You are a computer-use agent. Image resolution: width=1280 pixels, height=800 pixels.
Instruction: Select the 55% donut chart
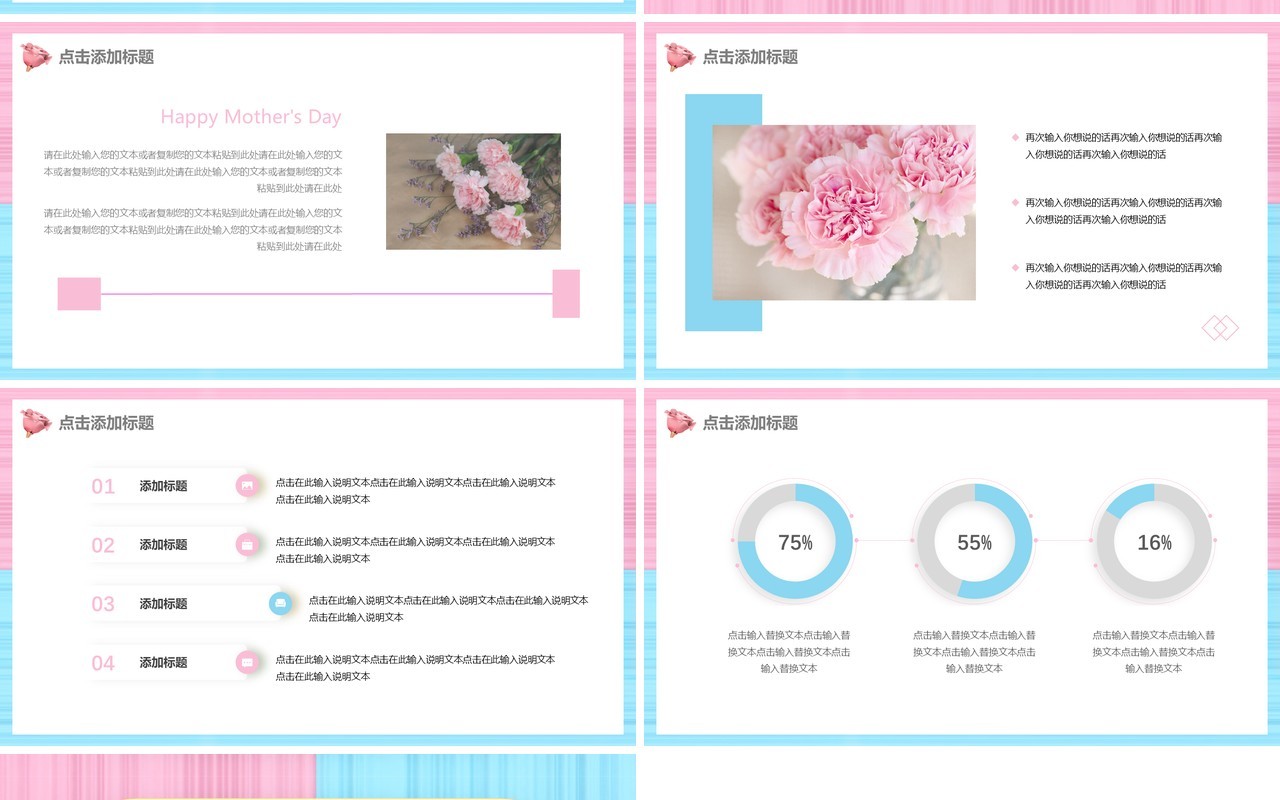[974, 541]
